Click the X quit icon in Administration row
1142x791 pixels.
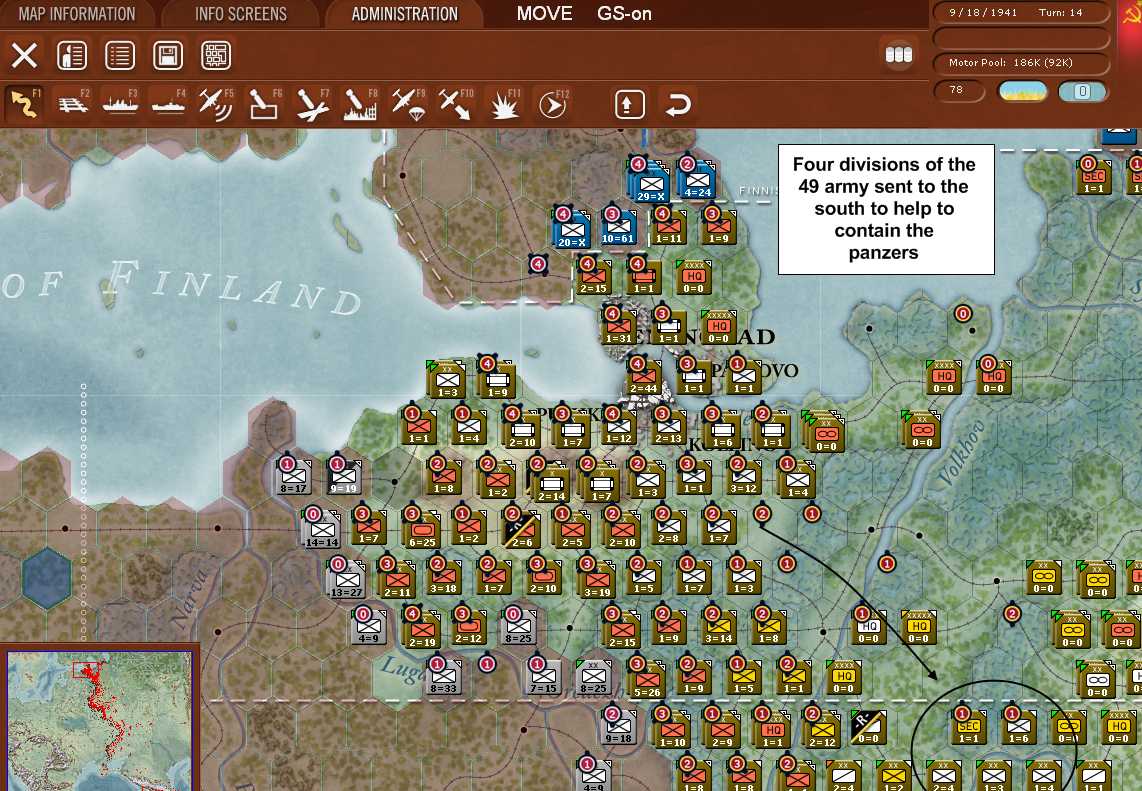[x=24, y=55]
